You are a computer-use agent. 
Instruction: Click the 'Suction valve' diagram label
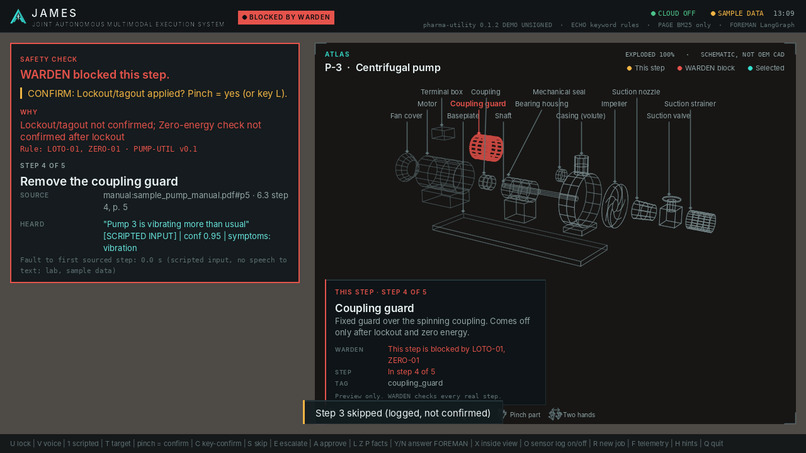pos(668,116)
